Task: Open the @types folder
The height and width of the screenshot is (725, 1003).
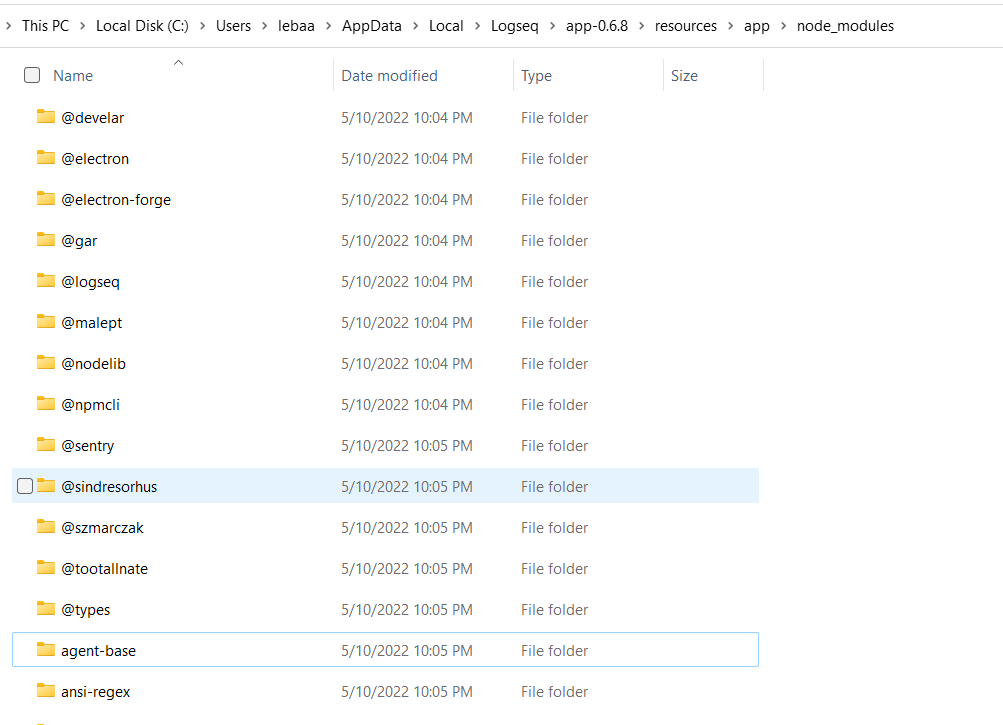Action: click(88, 609)
